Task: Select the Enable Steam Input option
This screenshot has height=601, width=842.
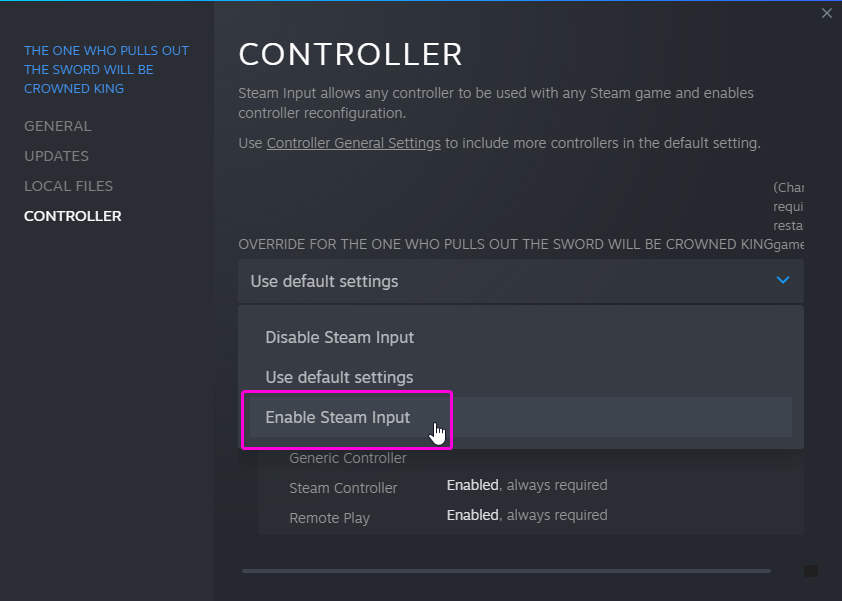Action: point(338,418)
